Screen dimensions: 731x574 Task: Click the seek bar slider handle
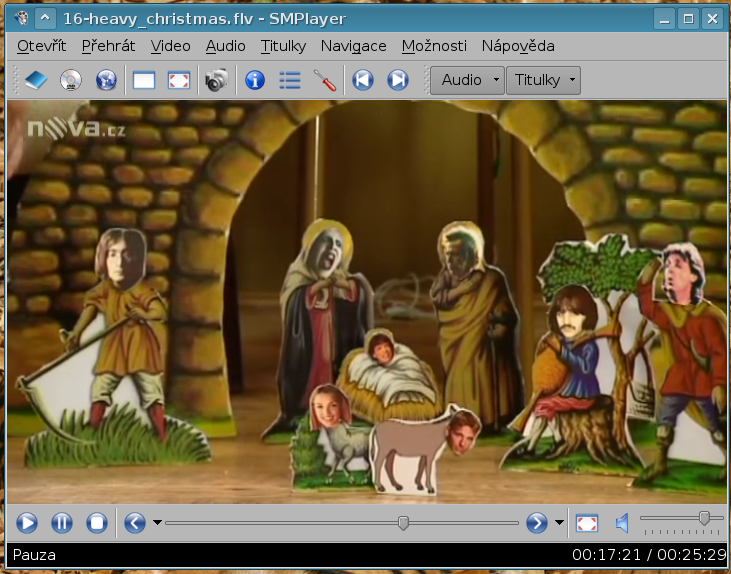point(404,523)
